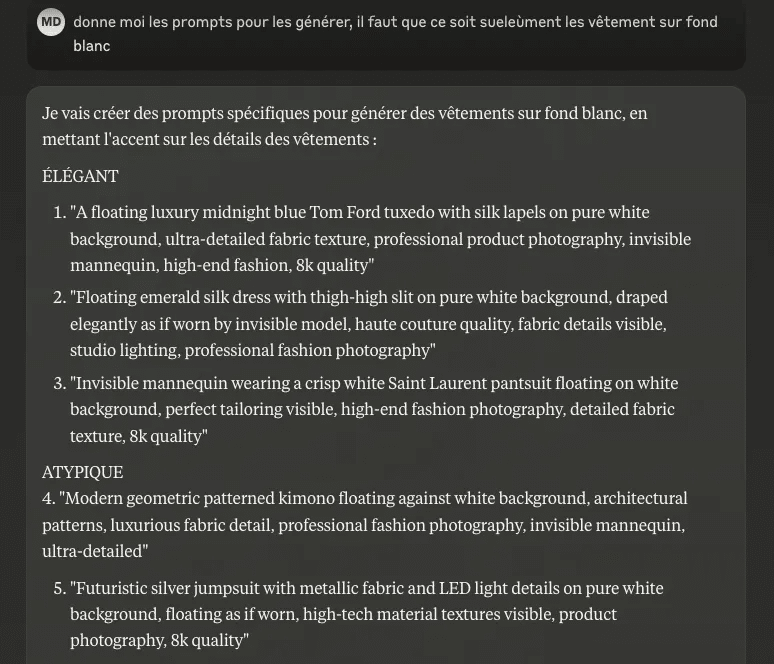Select the Tom Ford tuxedo prompt
This screenshot has height=664, width=774.
[380, 239]
